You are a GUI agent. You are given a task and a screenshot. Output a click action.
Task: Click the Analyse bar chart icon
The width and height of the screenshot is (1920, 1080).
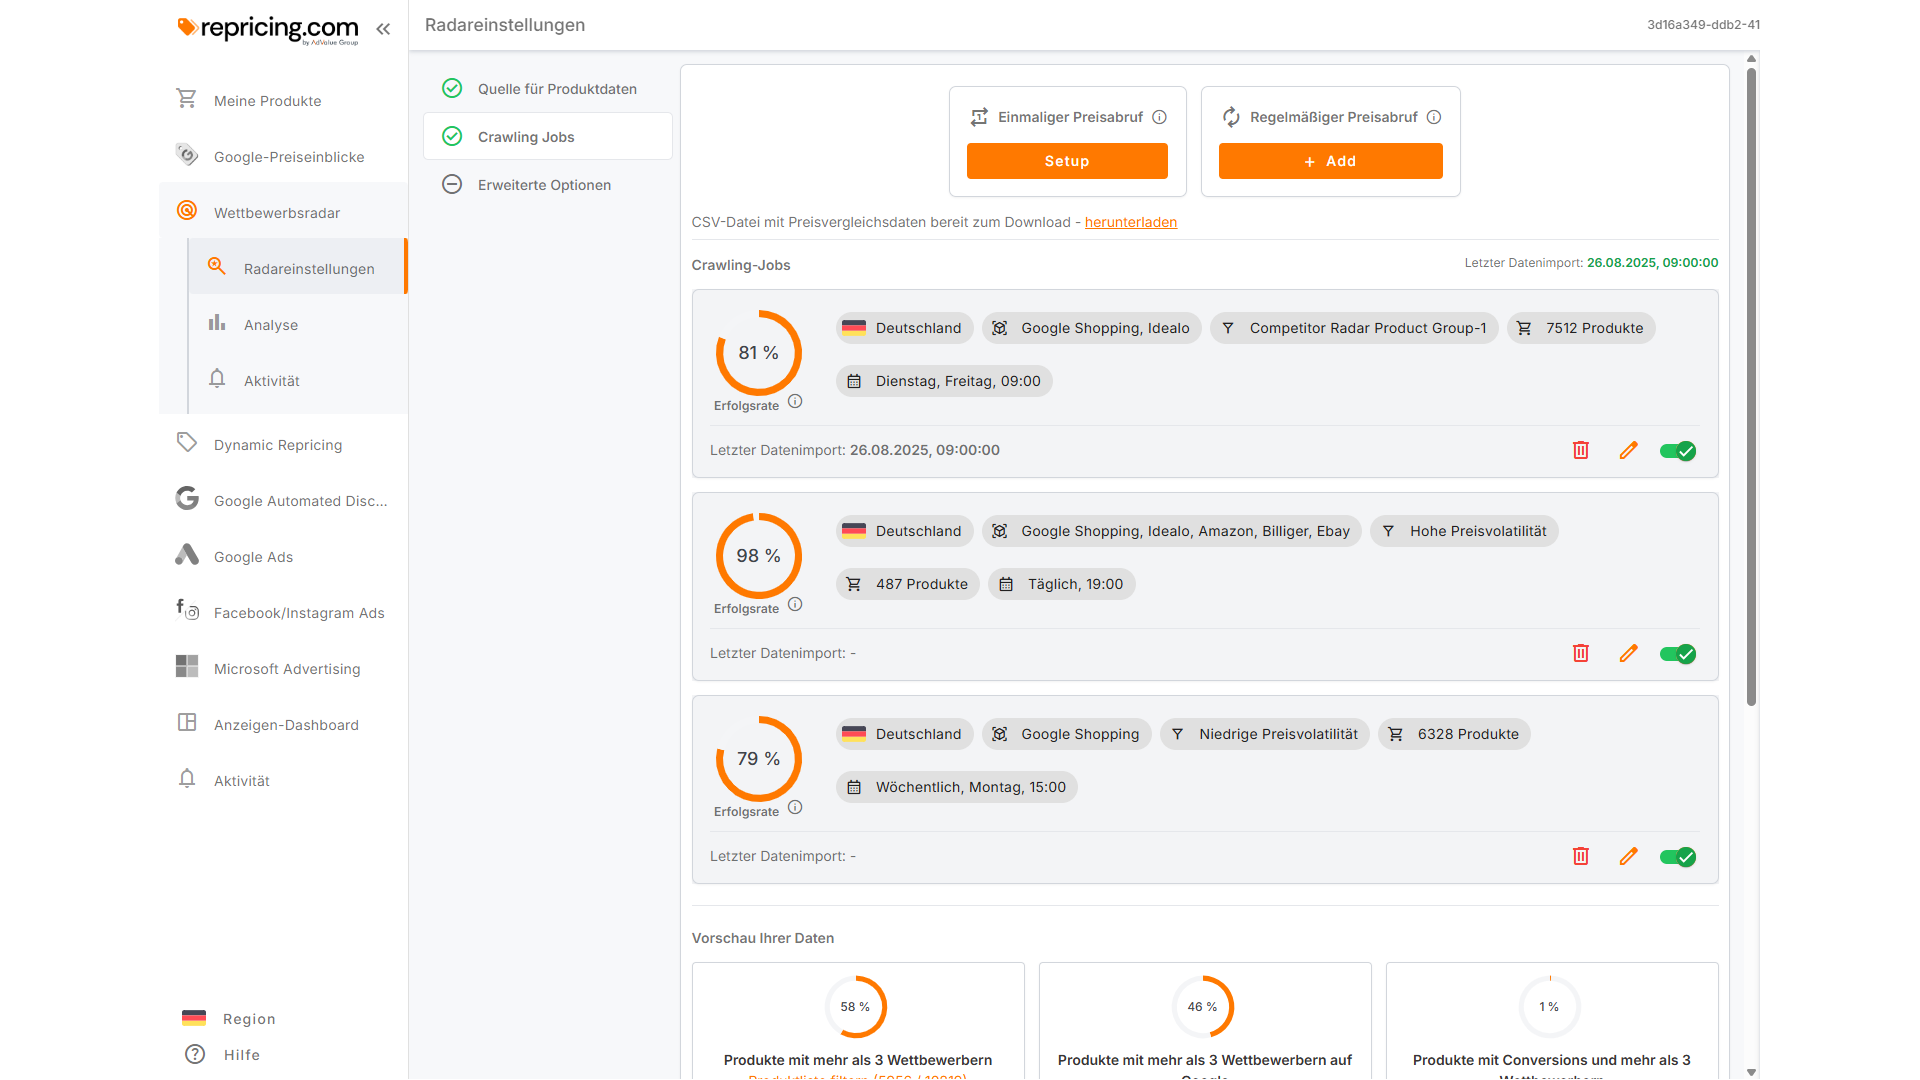[217, 322]
